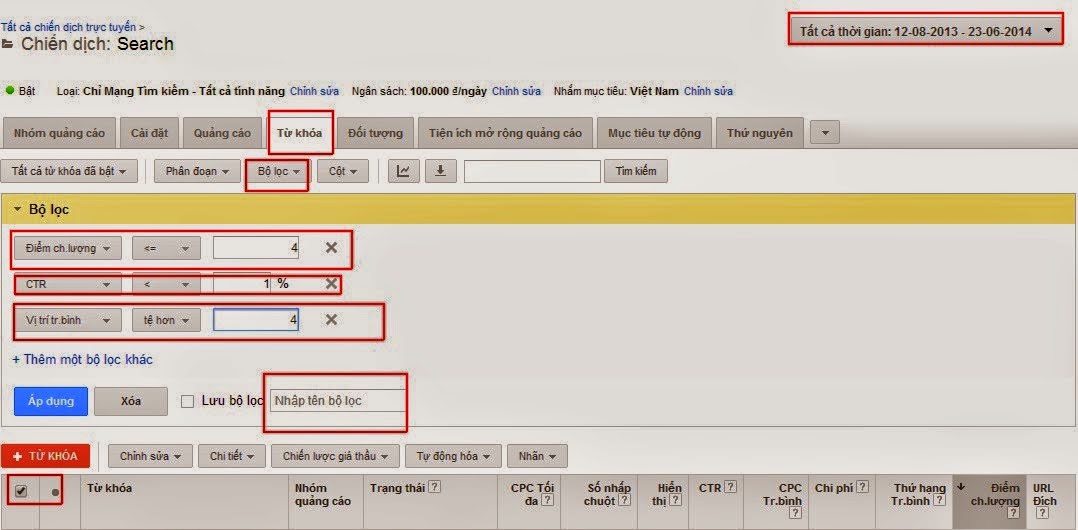Open the Chỉnh sửa keyword dropdown
Viewport: 1078px width, 530px height.
point(150,456)
